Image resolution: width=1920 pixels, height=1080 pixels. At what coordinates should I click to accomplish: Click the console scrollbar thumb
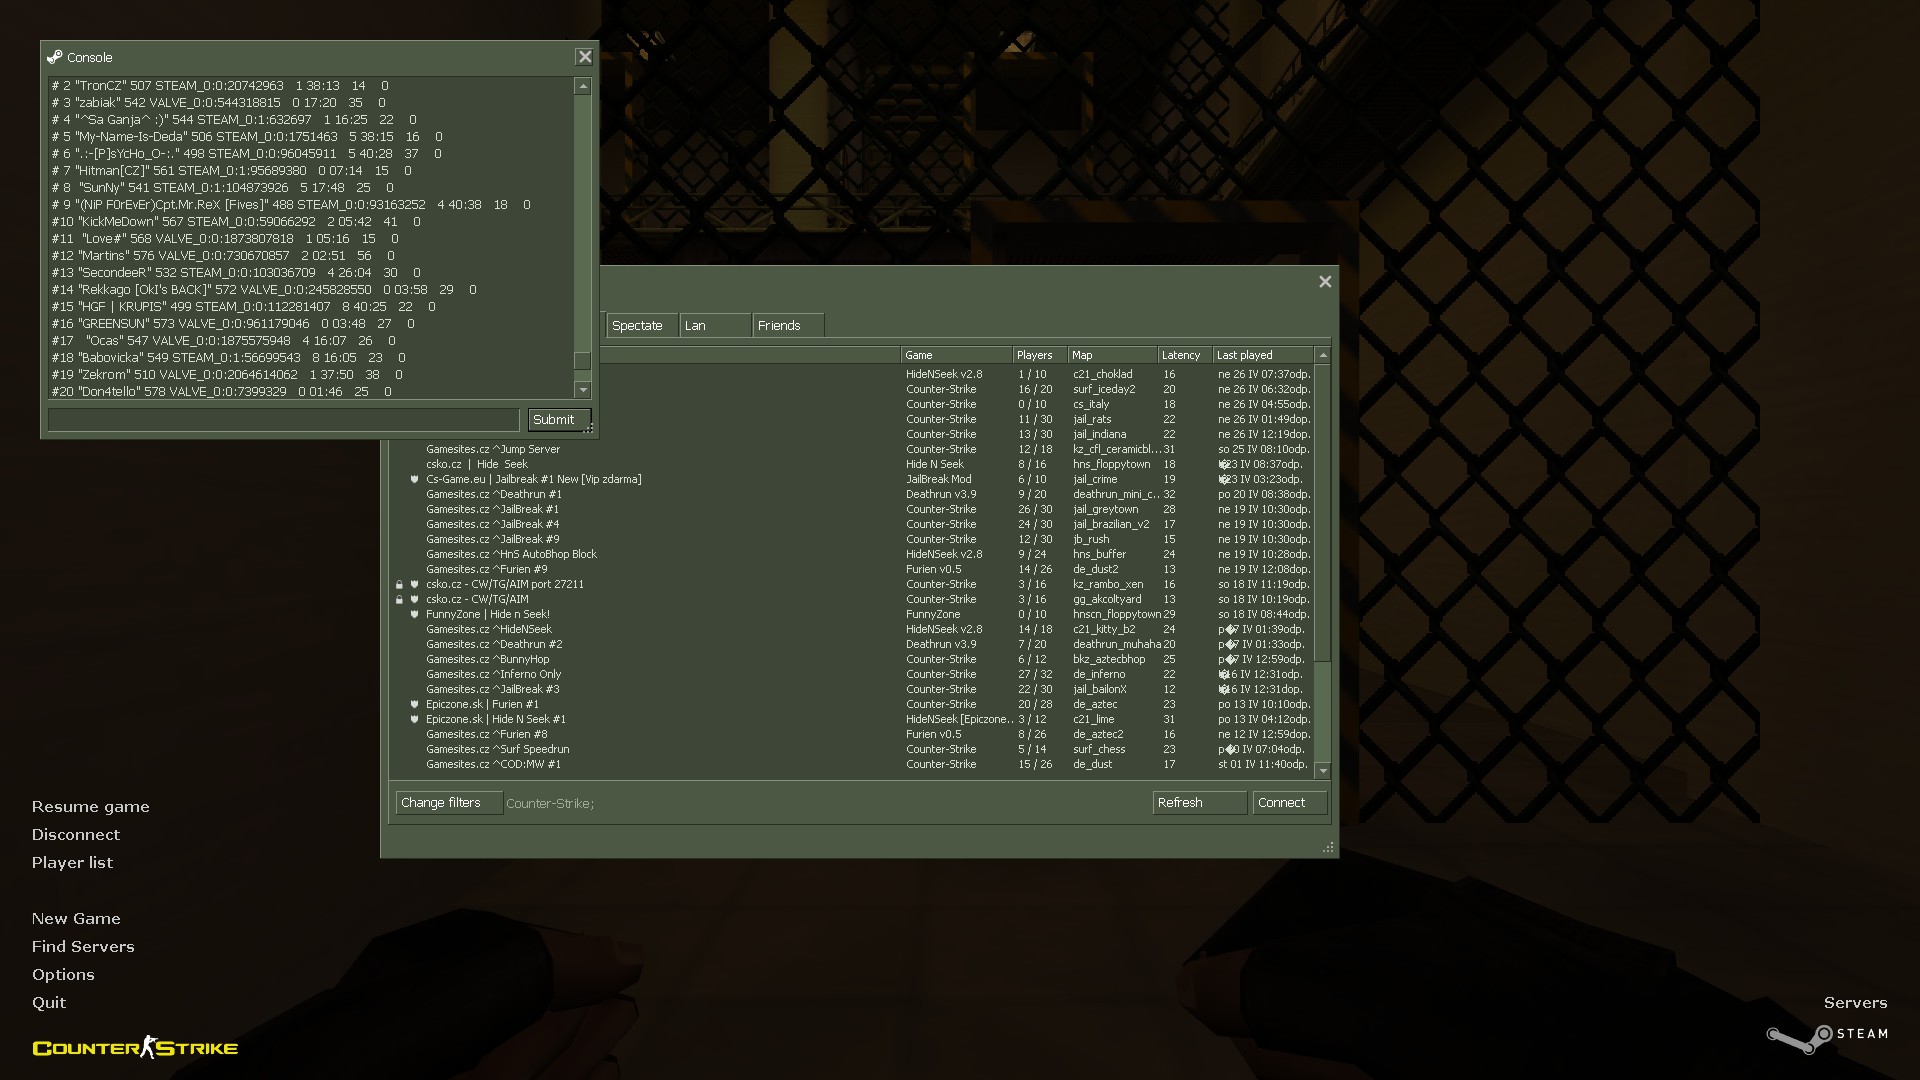583,361
